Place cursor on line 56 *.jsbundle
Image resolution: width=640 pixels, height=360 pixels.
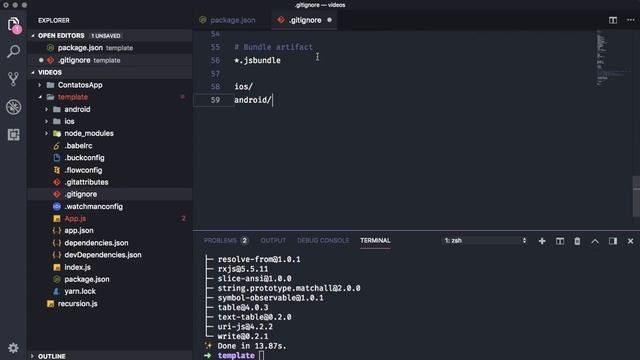point(257,60)
